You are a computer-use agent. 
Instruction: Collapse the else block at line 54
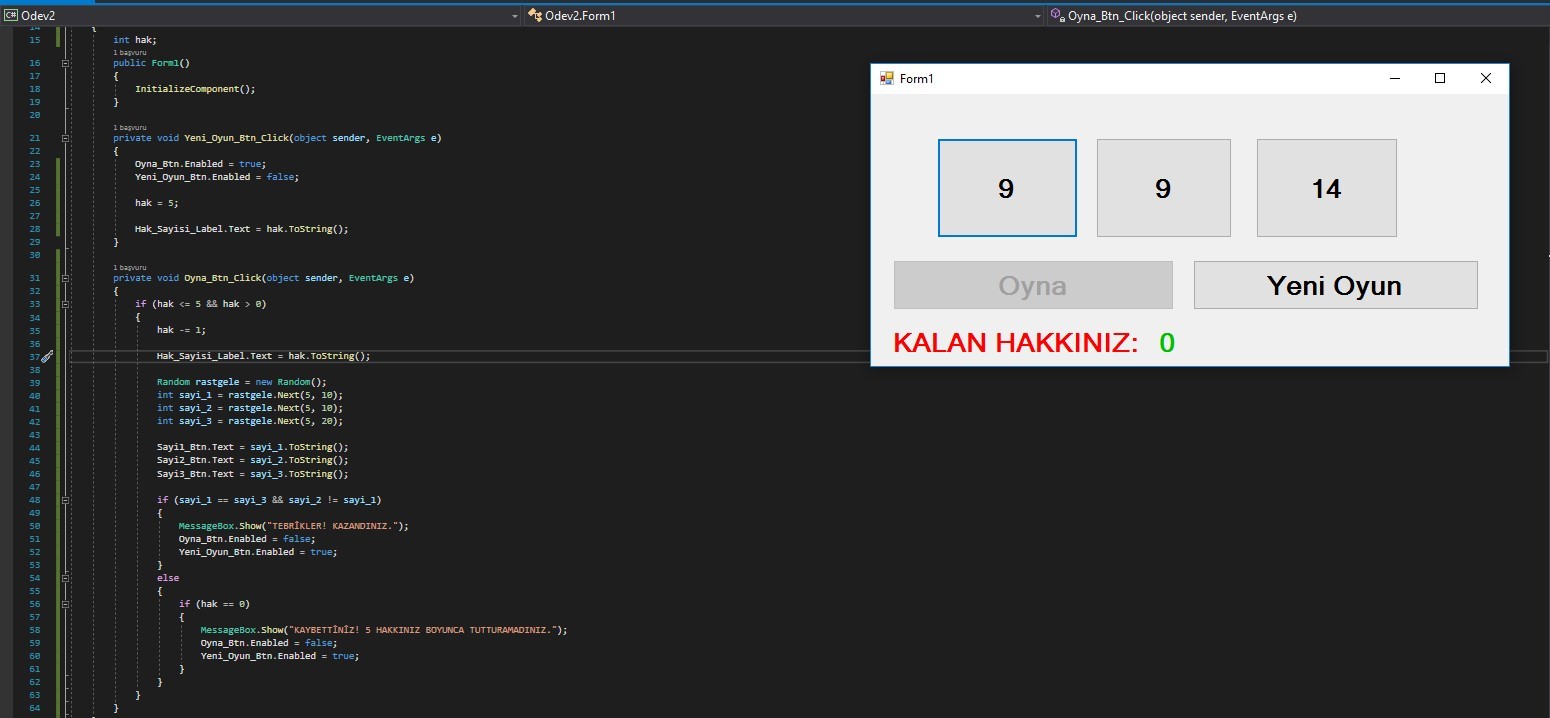coord(66,578)
